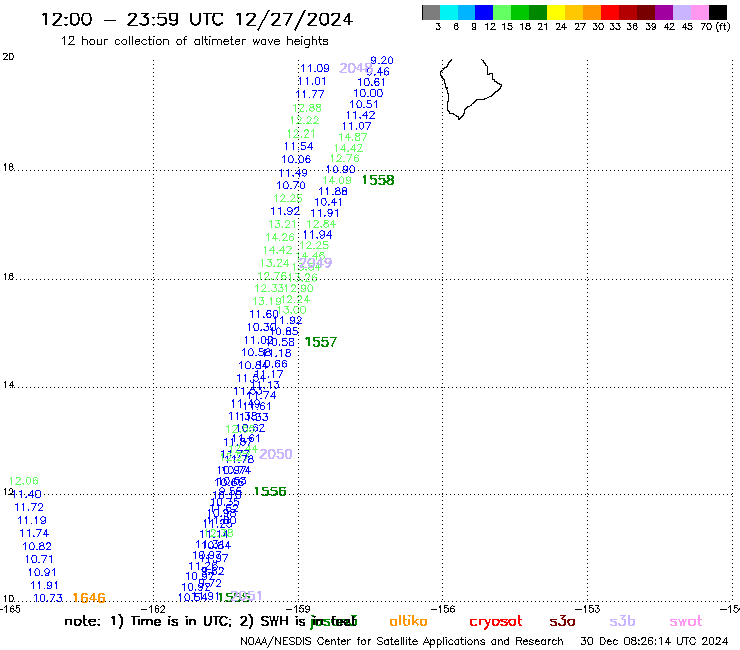Click the green wave height value 14.26

280,237
